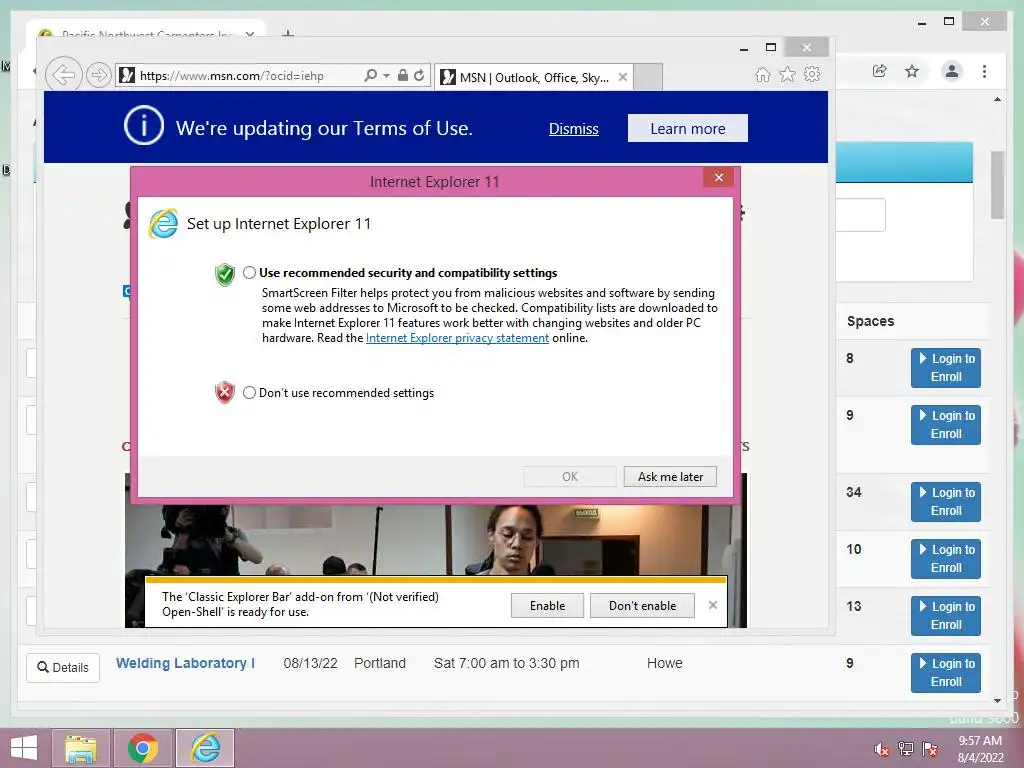The image size is (1024, 768).
Task: Click Internet Explorer taskbar icon
Action: (x=205, y=748)
